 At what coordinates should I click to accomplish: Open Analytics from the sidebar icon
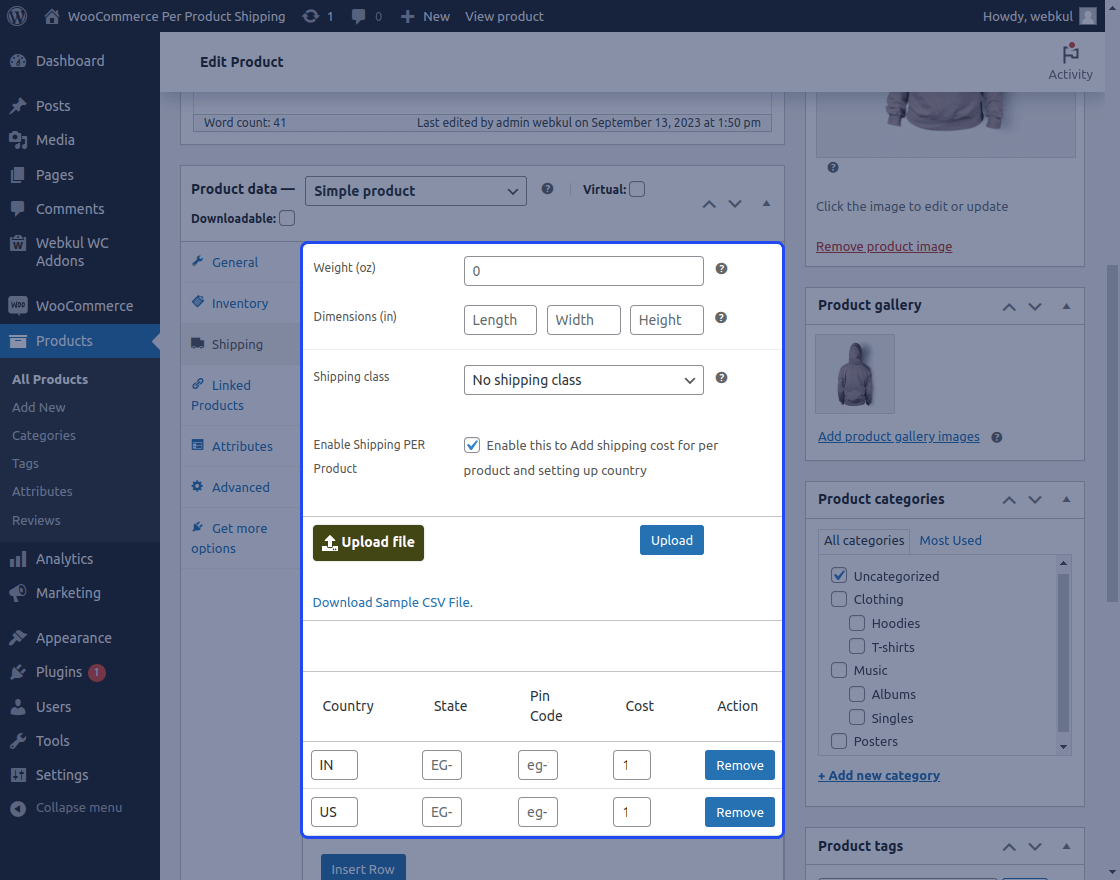tap(20, 558)
